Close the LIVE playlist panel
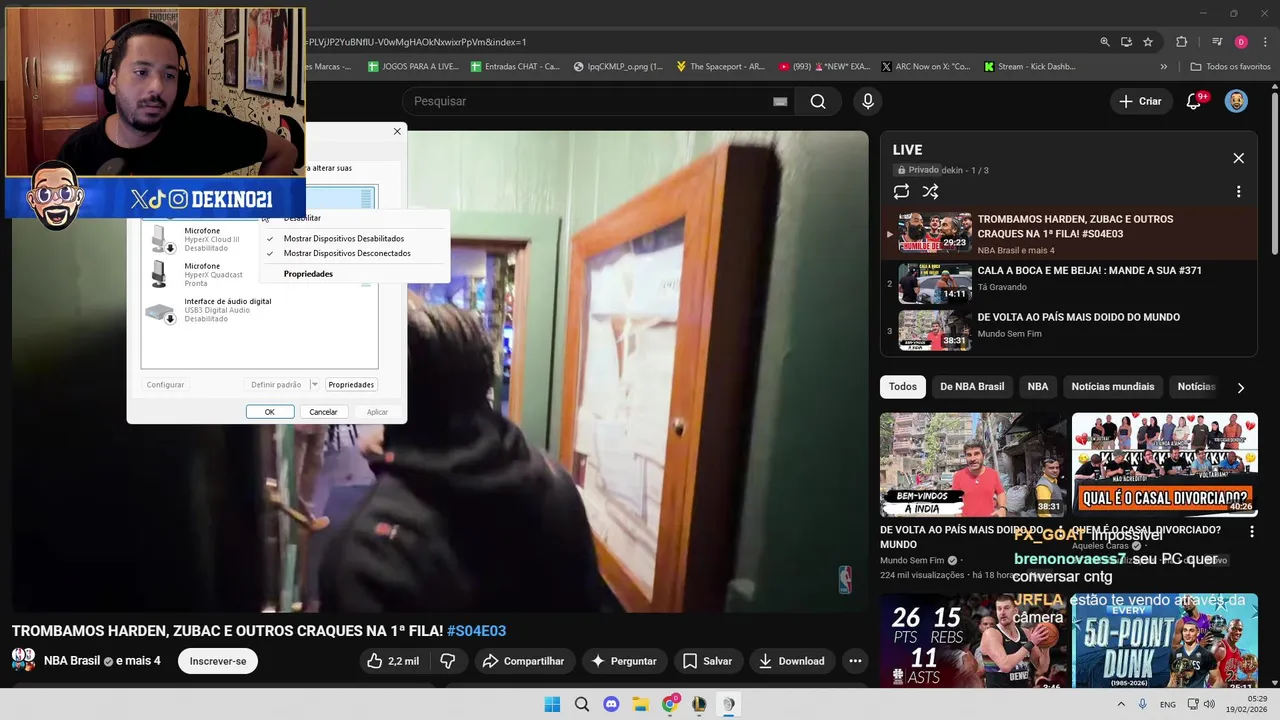The height and width of the screenshot is (720, 1280). pos(1239,158)
